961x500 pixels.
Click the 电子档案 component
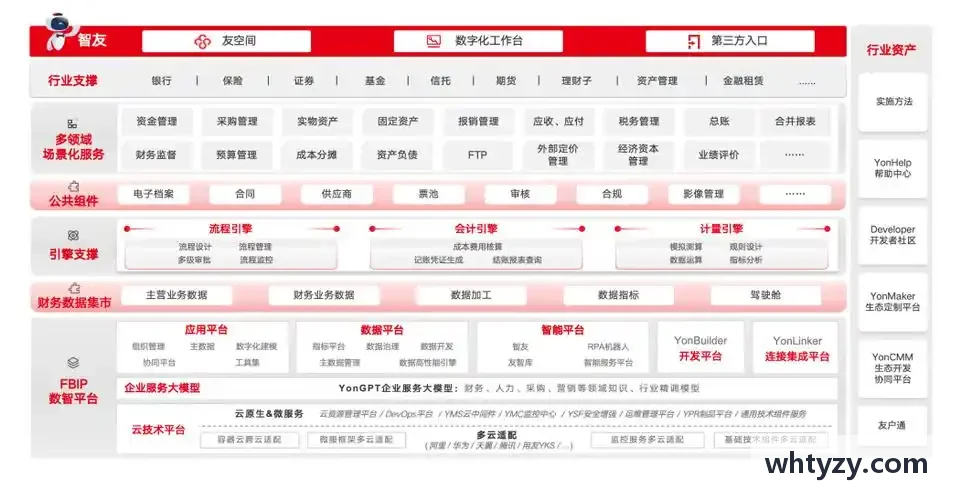pos(153,194)
